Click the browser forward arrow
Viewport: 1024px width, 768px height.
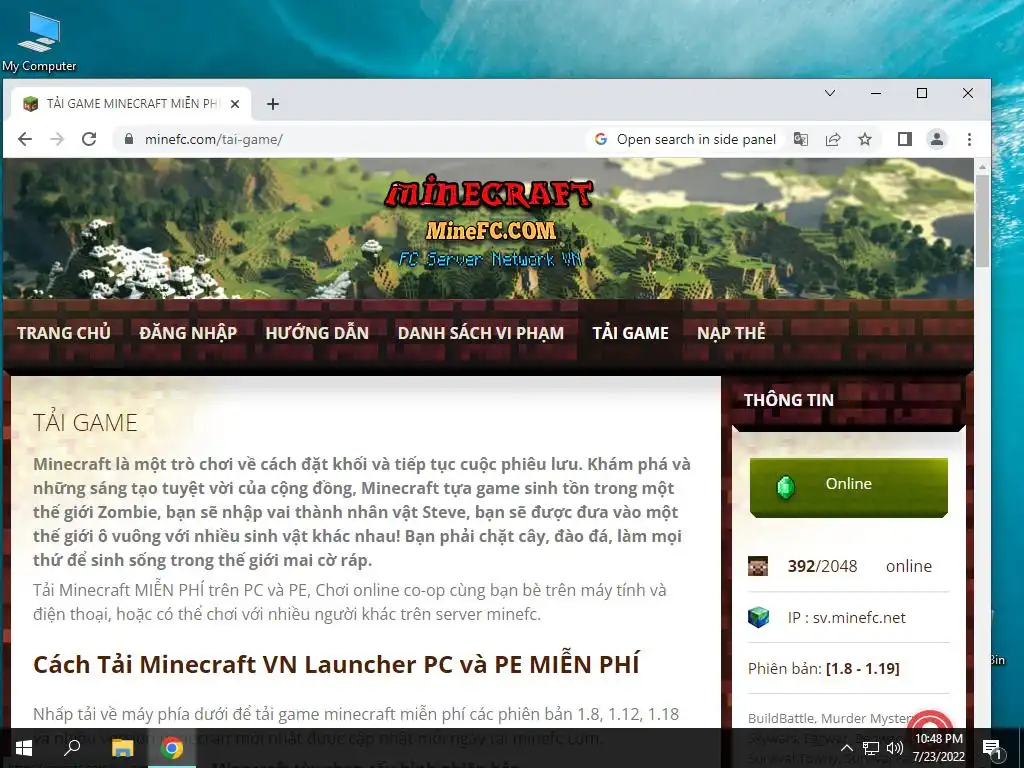click(x=57, y=139)
